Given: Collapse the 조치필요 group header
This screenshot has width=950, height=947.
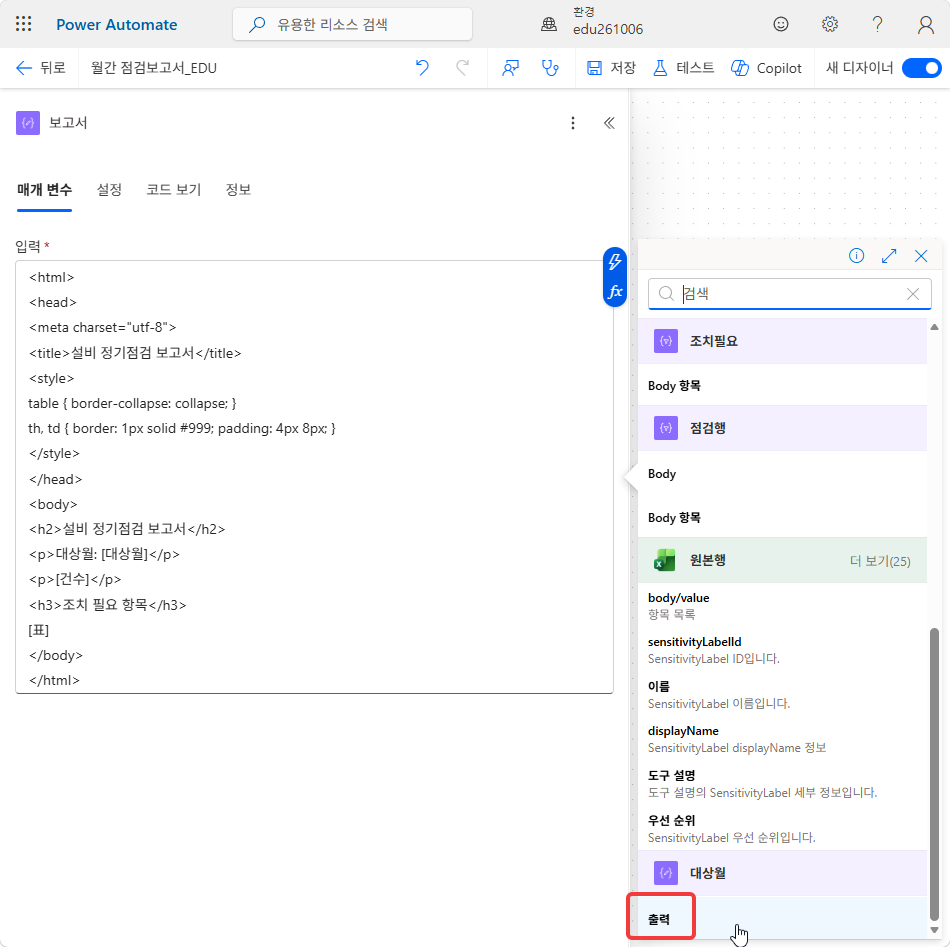Looking at the screenshot, I should tap(782, 341).
